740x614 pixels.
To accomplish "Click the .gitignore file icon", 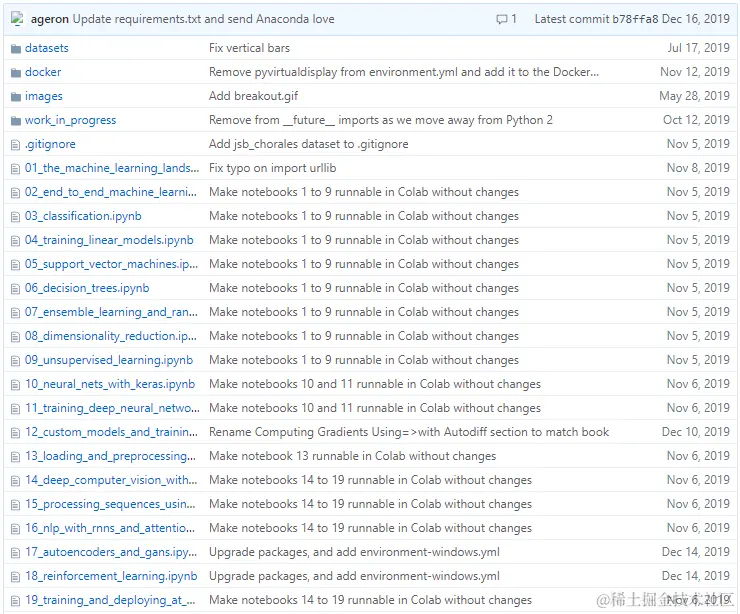I will tap(16, 144).
